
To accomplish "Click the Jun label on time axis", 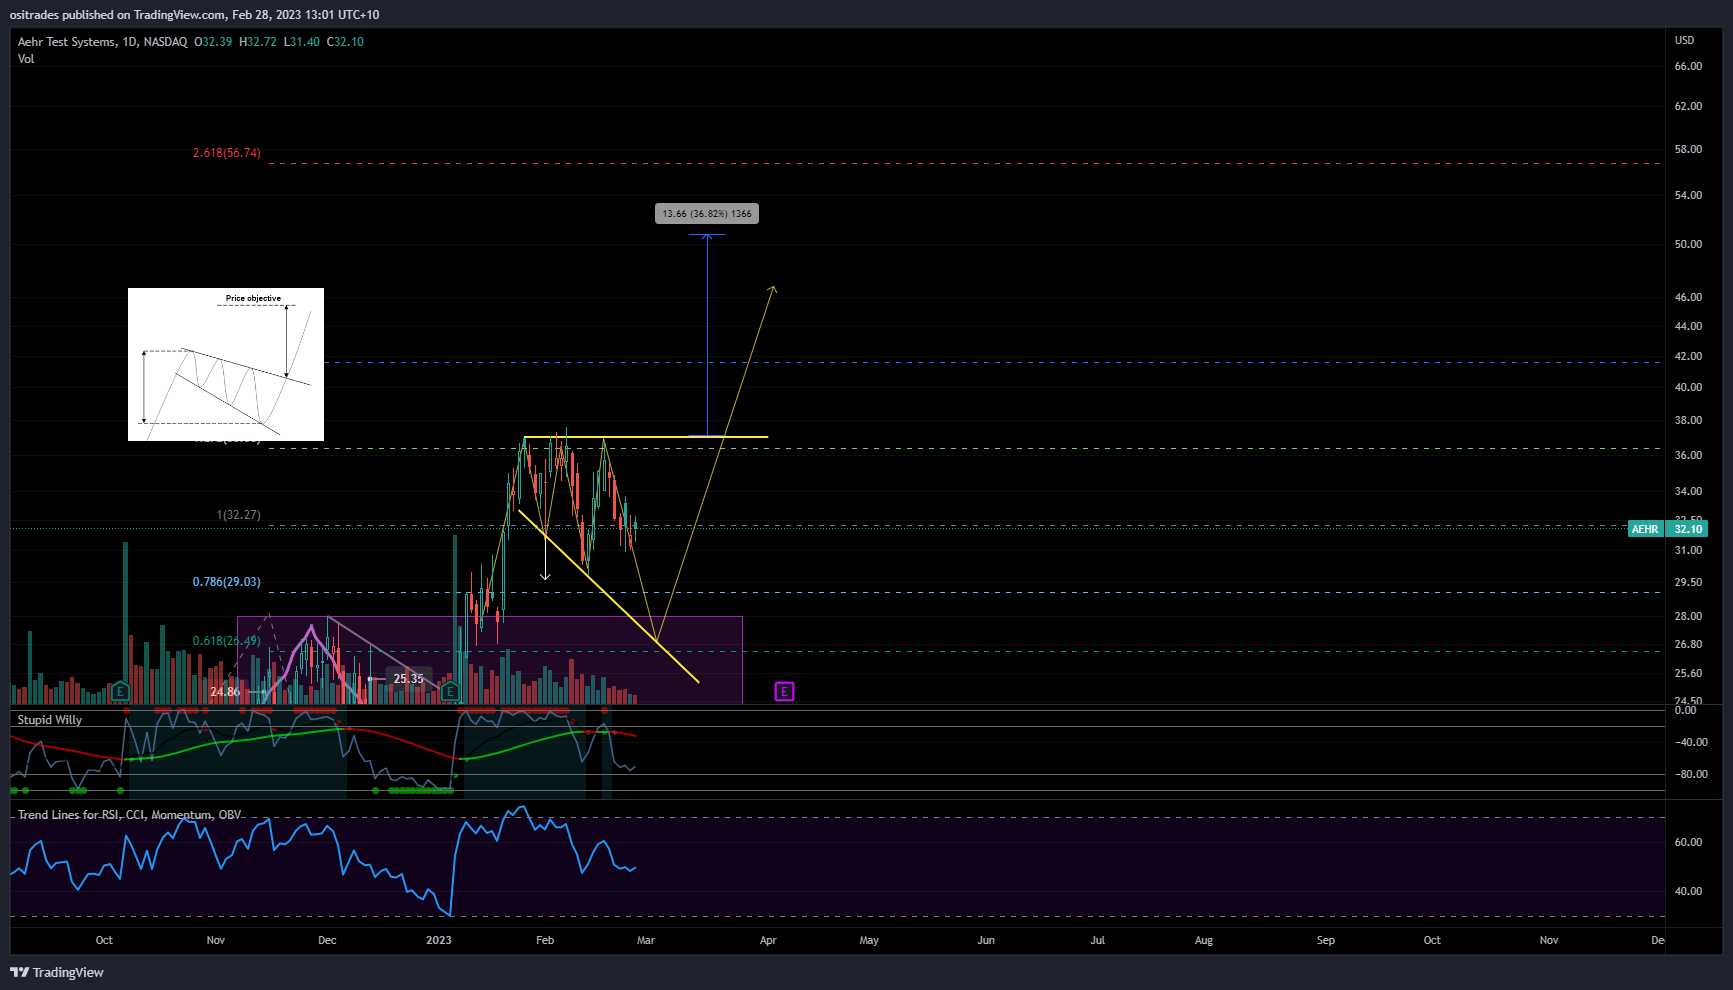I will click(x=986, y=940).
